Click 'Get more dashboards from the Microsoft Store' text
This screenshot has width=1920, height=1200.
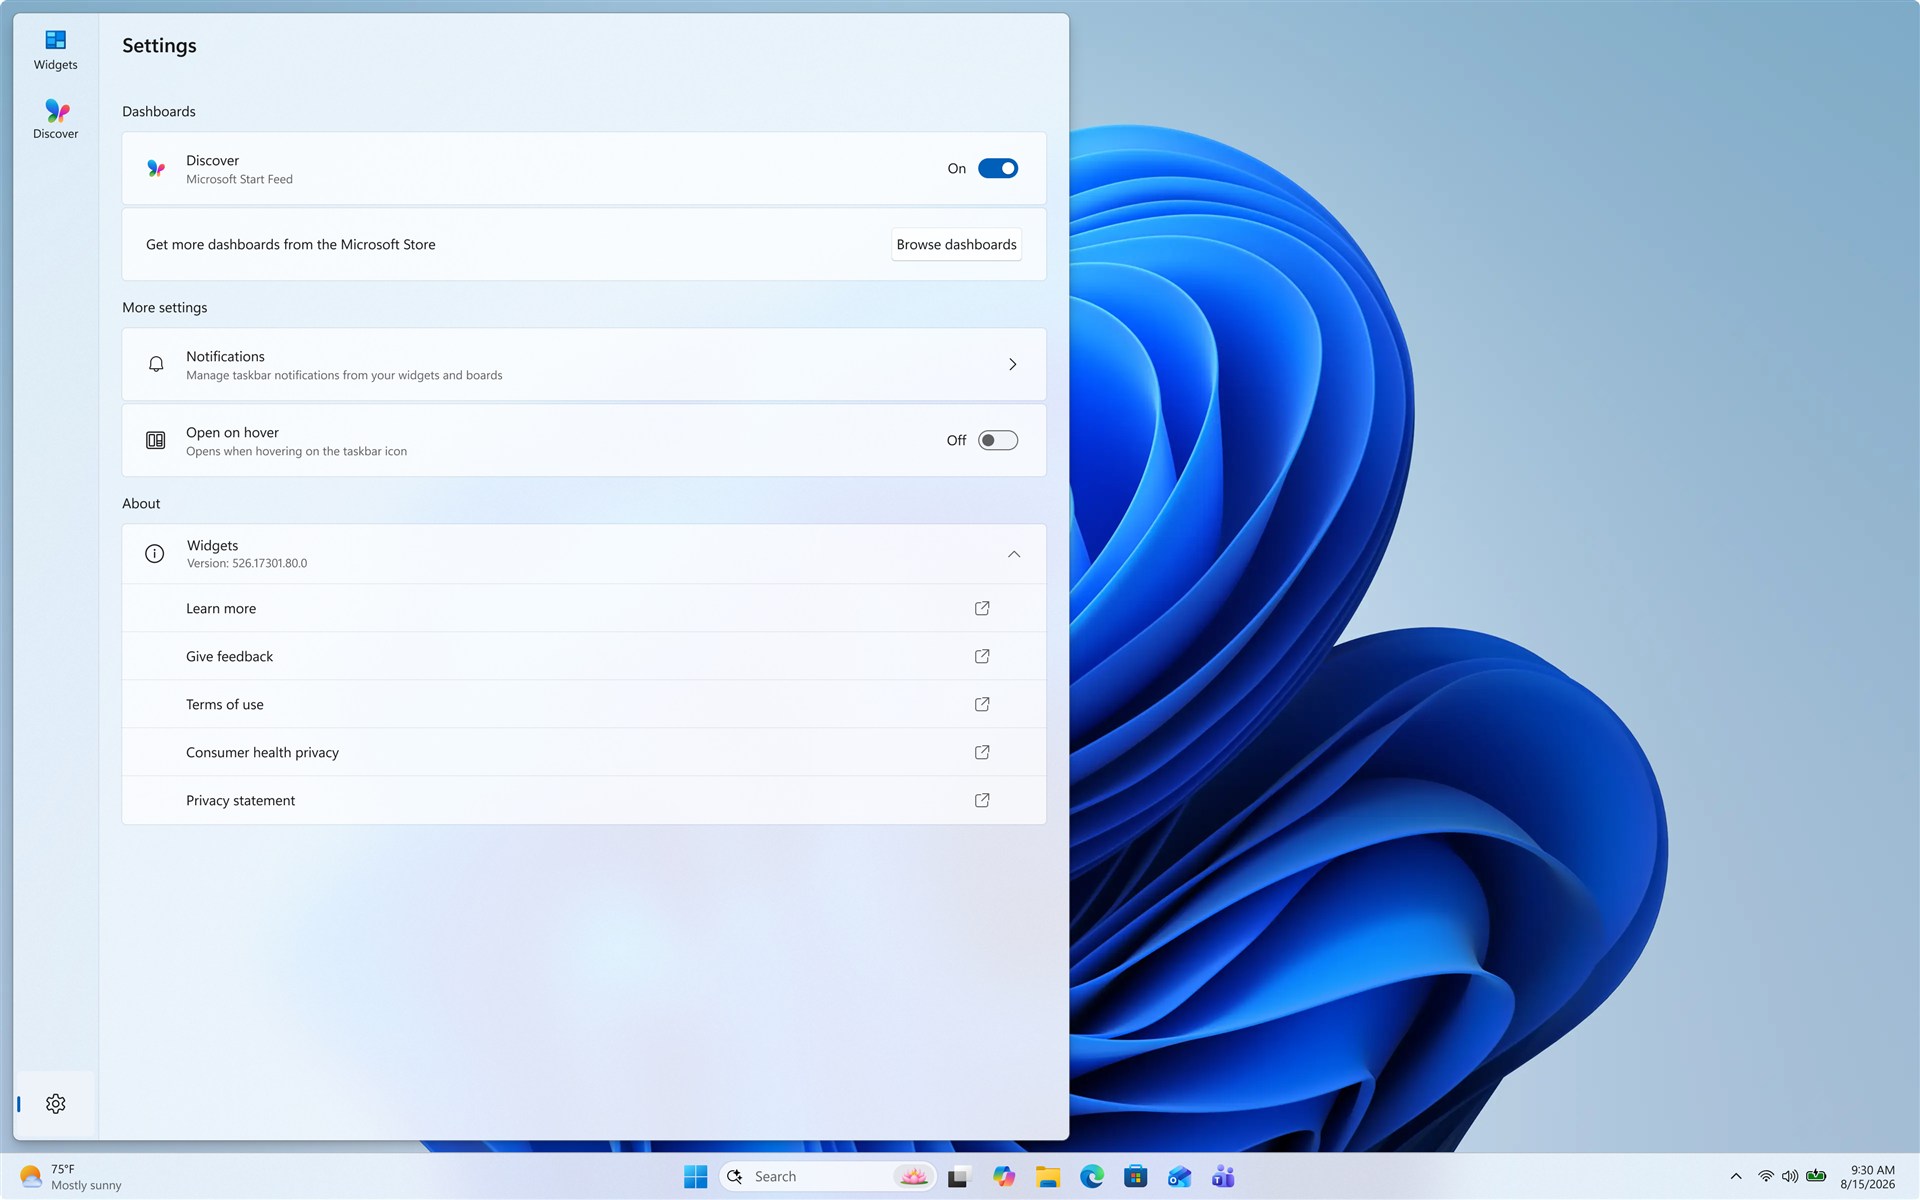click(291, 245)
